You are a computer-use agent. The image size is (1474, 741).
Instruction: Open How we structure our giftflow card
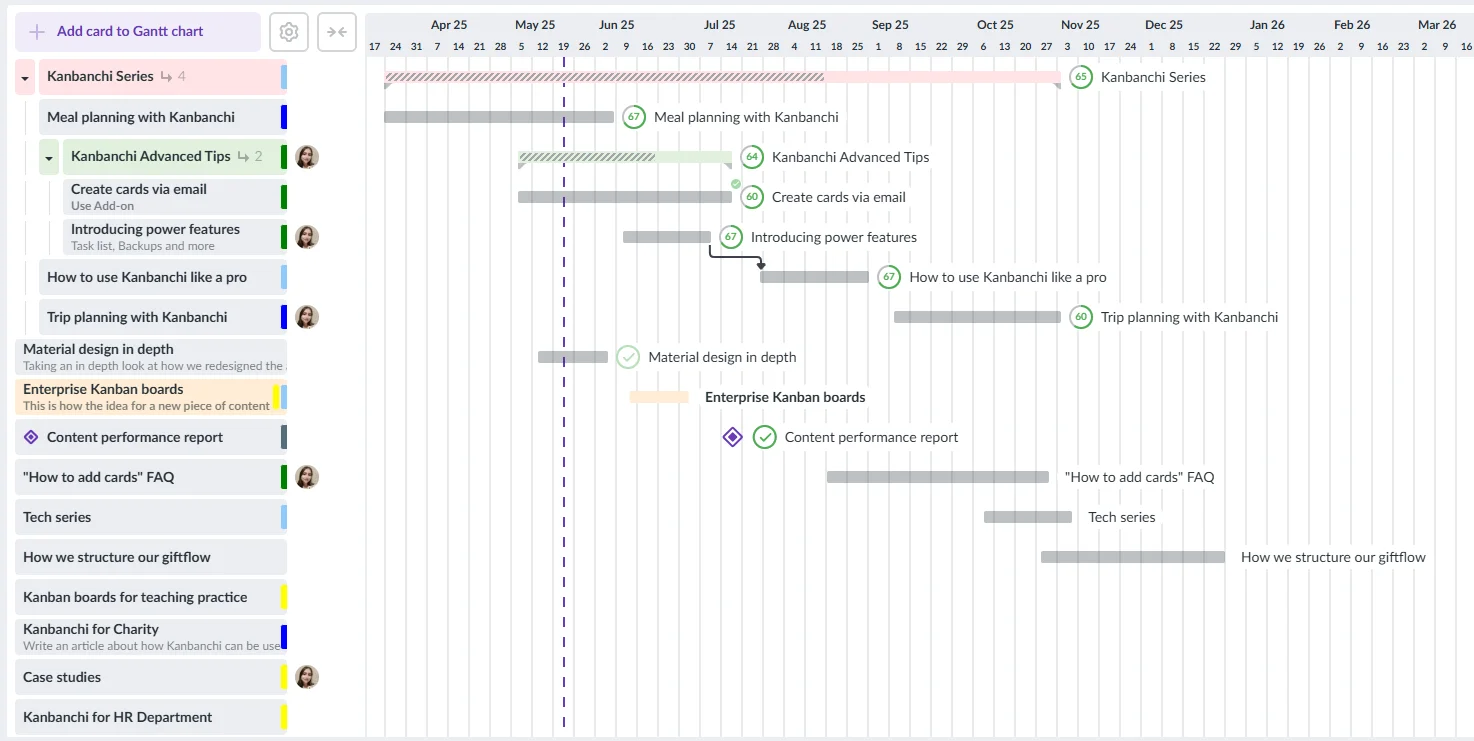(151, 557)
